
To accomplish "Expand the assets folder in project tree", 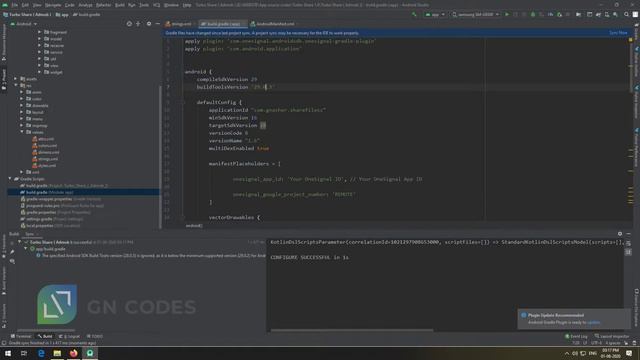I will (16, 79).
